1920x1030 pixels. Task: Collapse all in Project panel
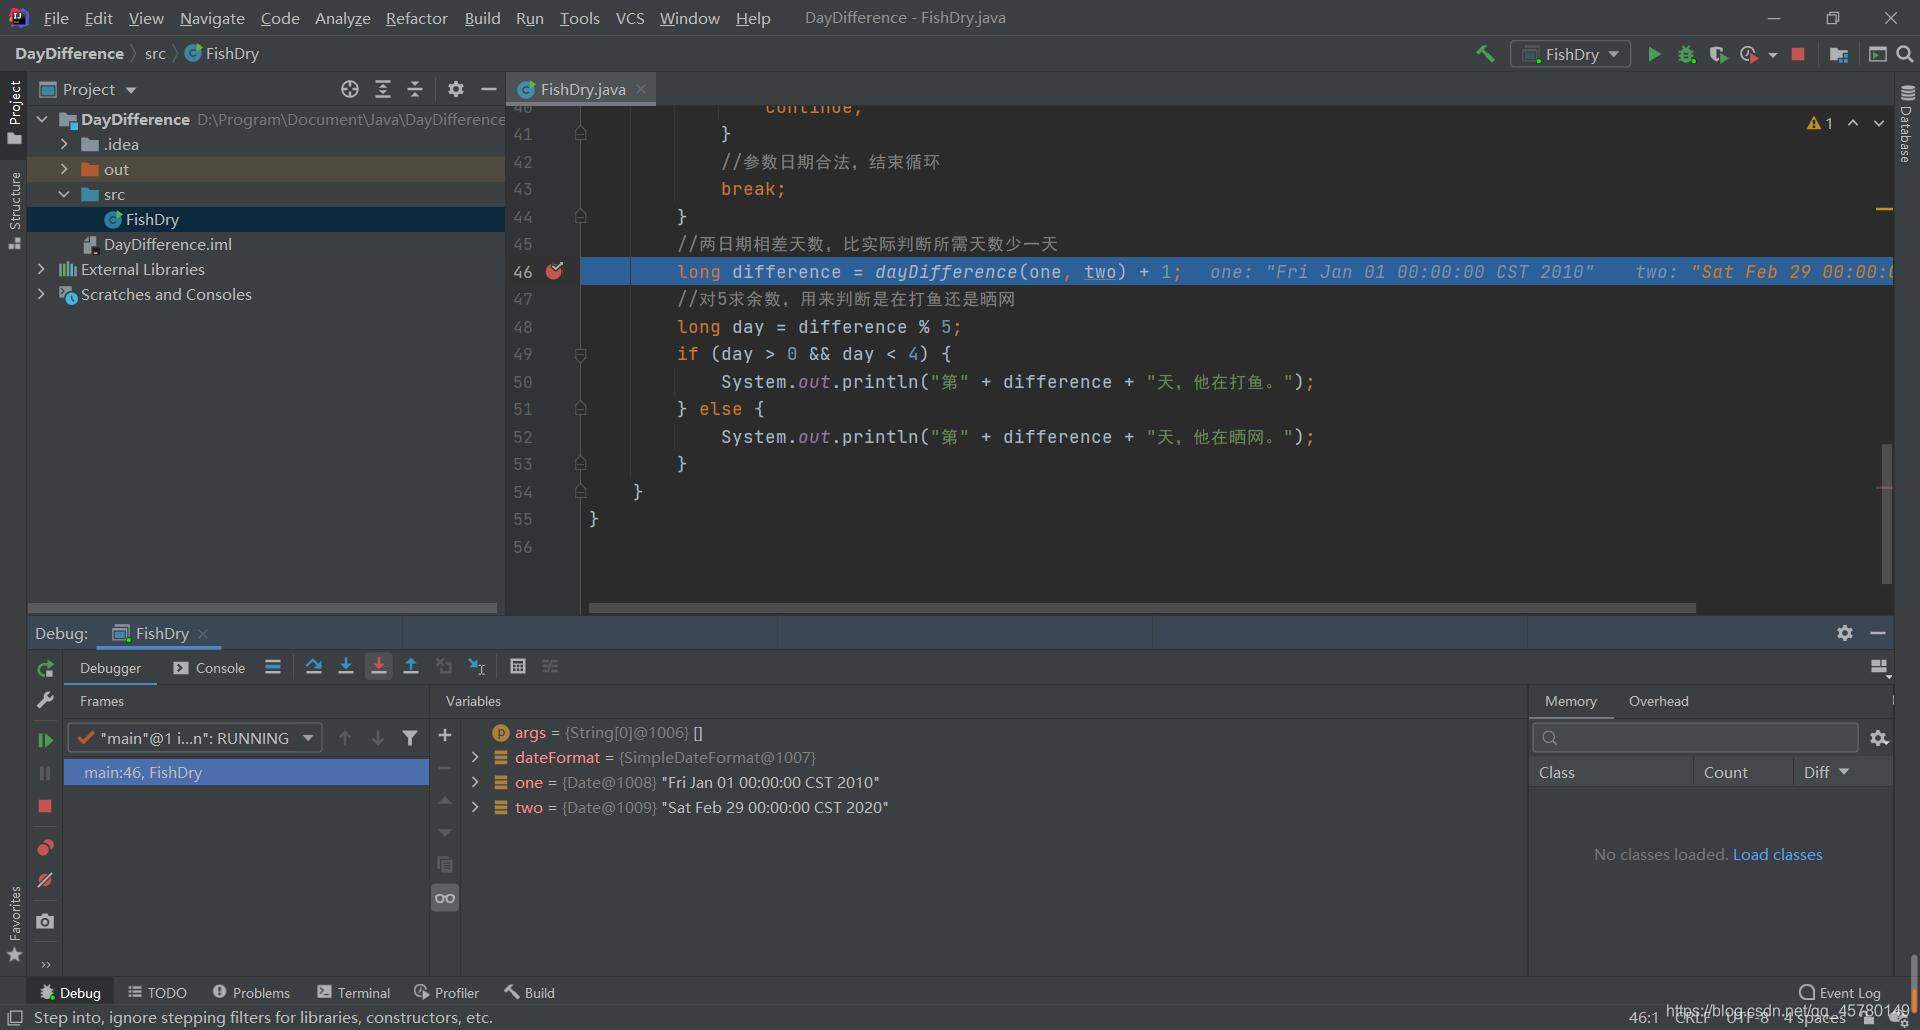tap(415, 89)
